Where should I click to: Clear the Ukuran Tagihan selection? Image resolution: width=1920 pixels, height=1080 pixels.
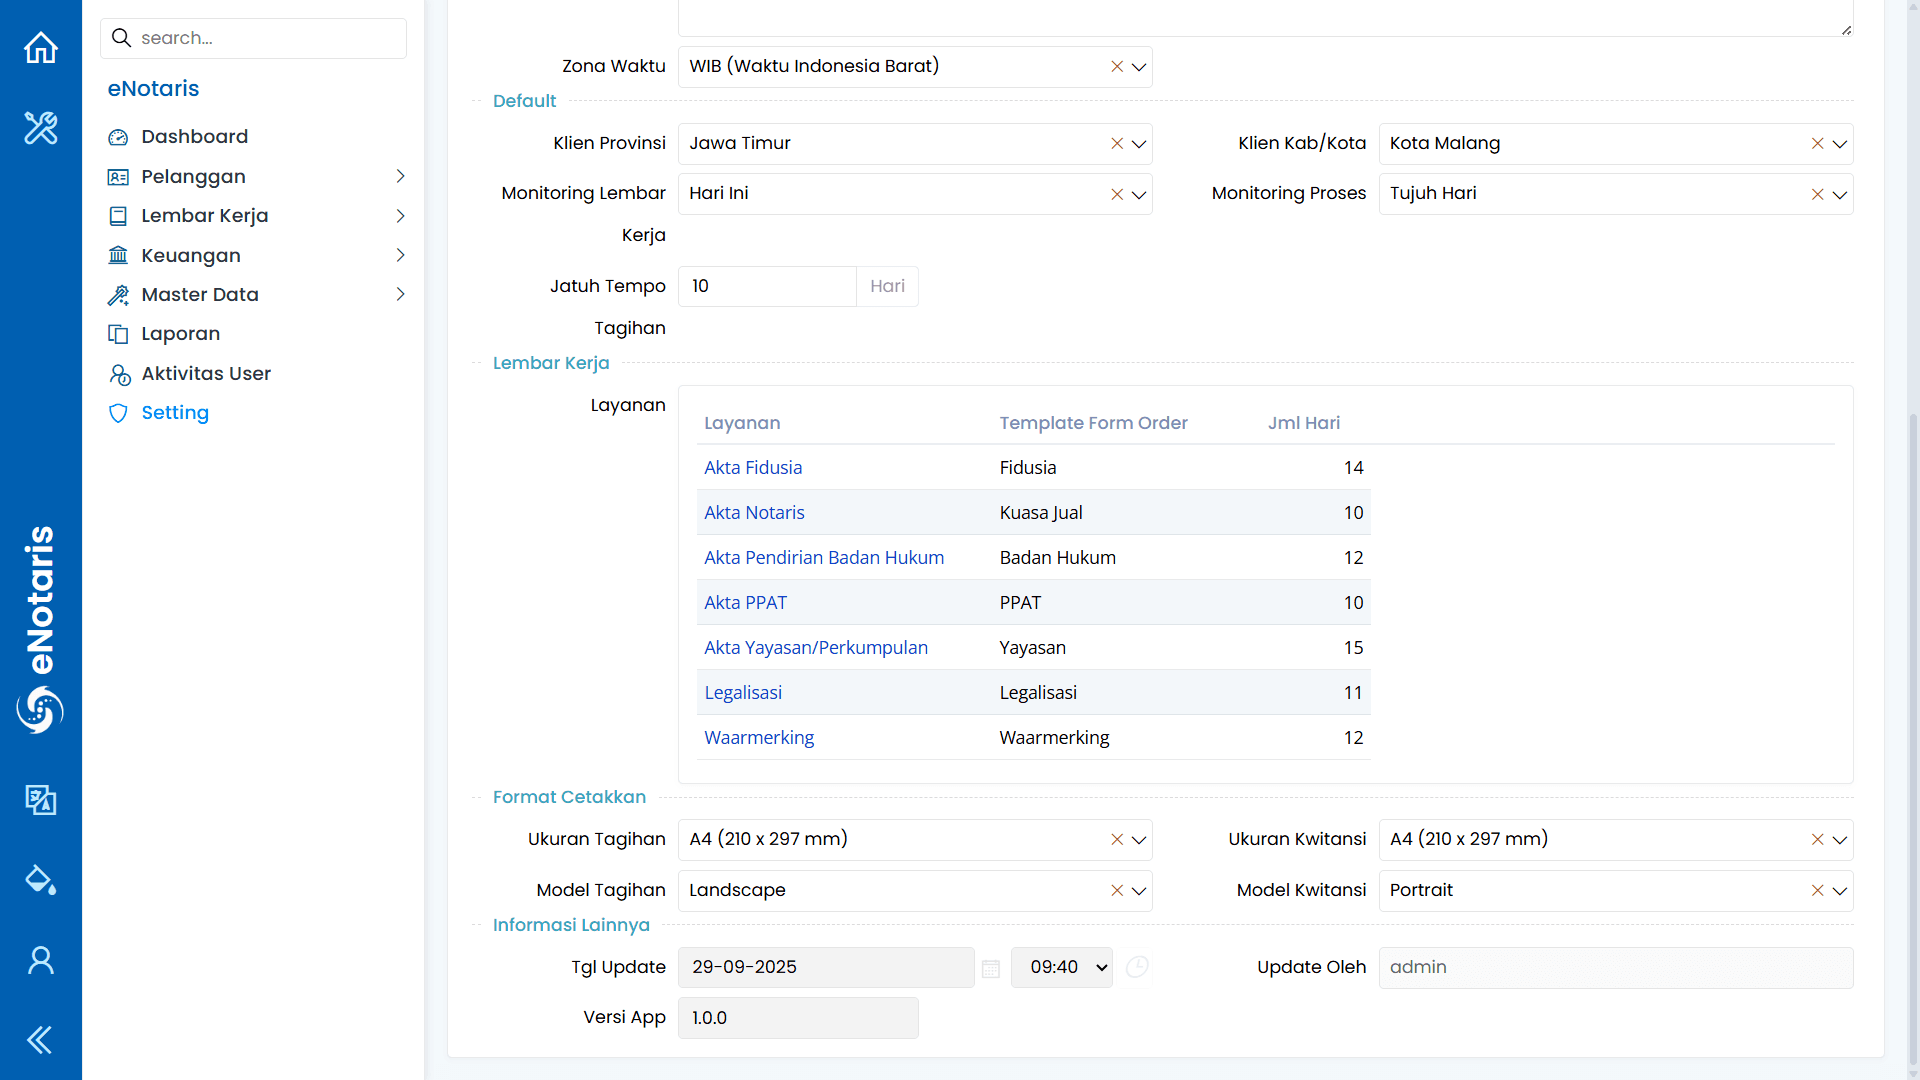(x=1117, y=840)
